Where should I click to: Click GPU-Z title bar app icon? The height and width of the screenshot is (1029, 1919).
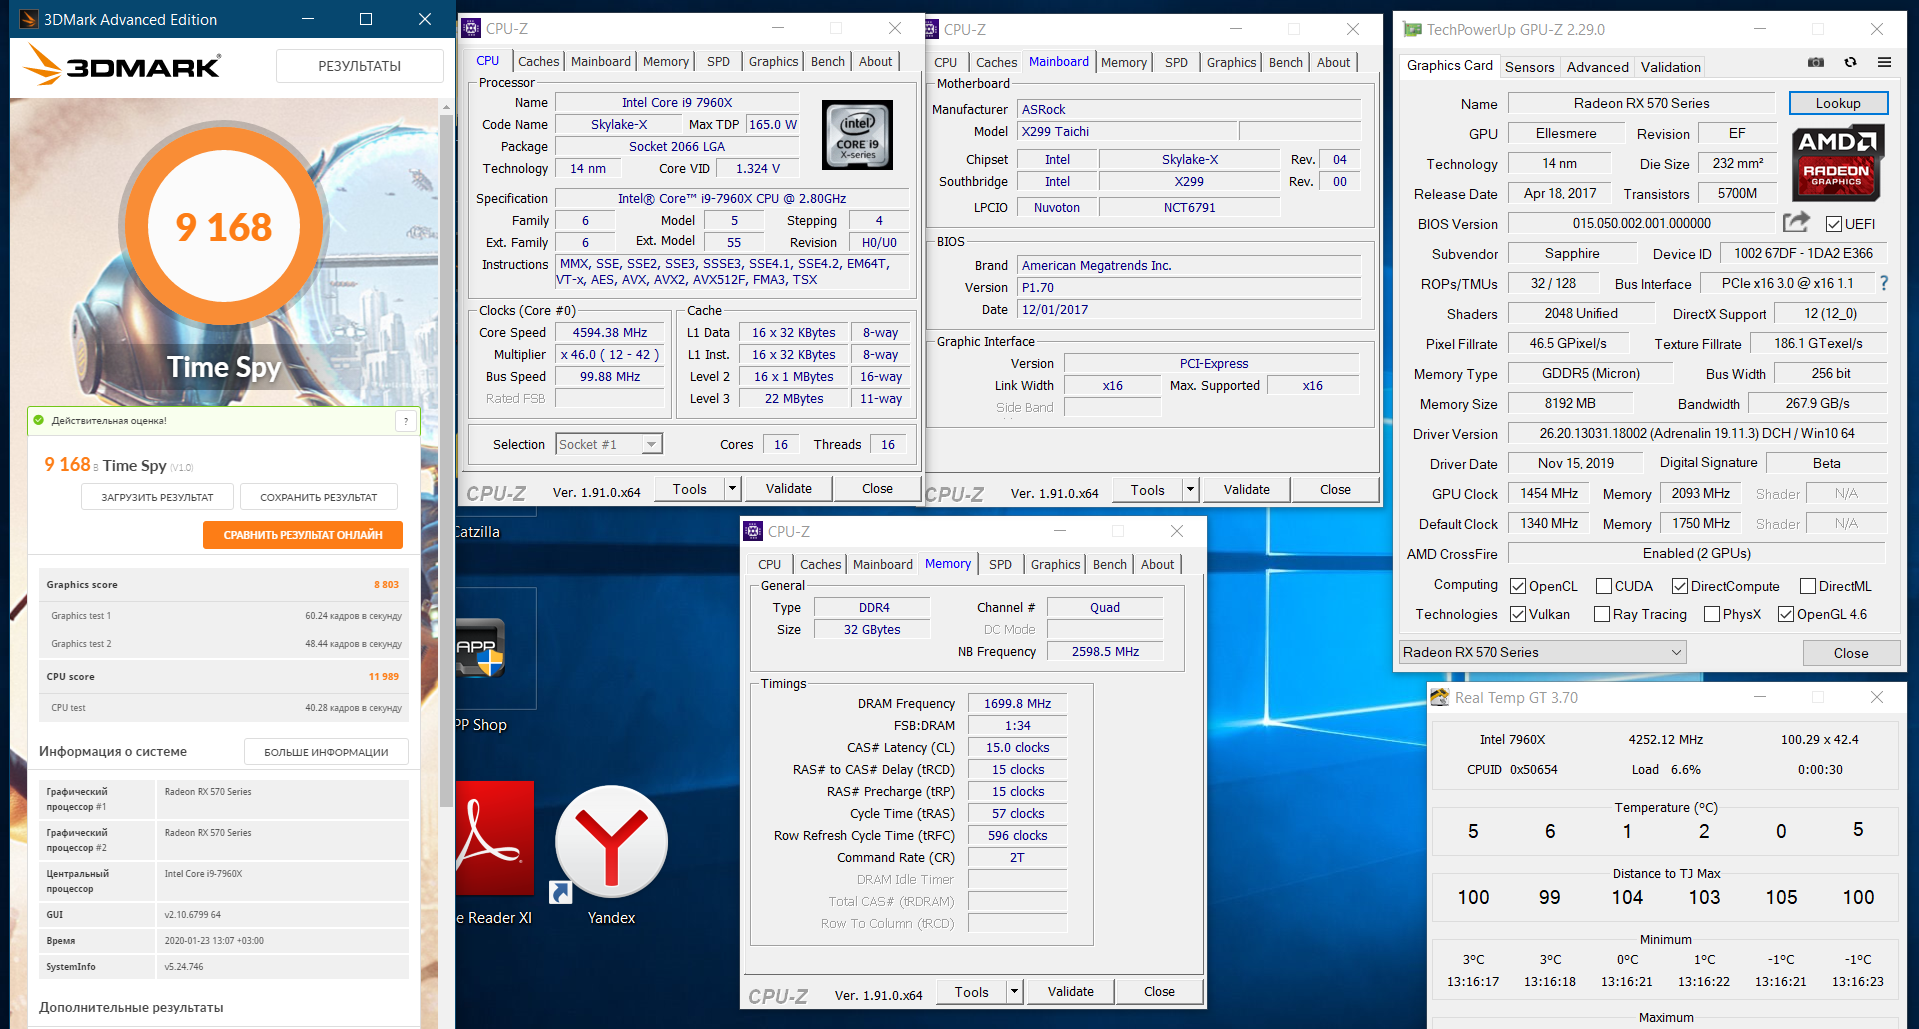tap(1412, 29)
